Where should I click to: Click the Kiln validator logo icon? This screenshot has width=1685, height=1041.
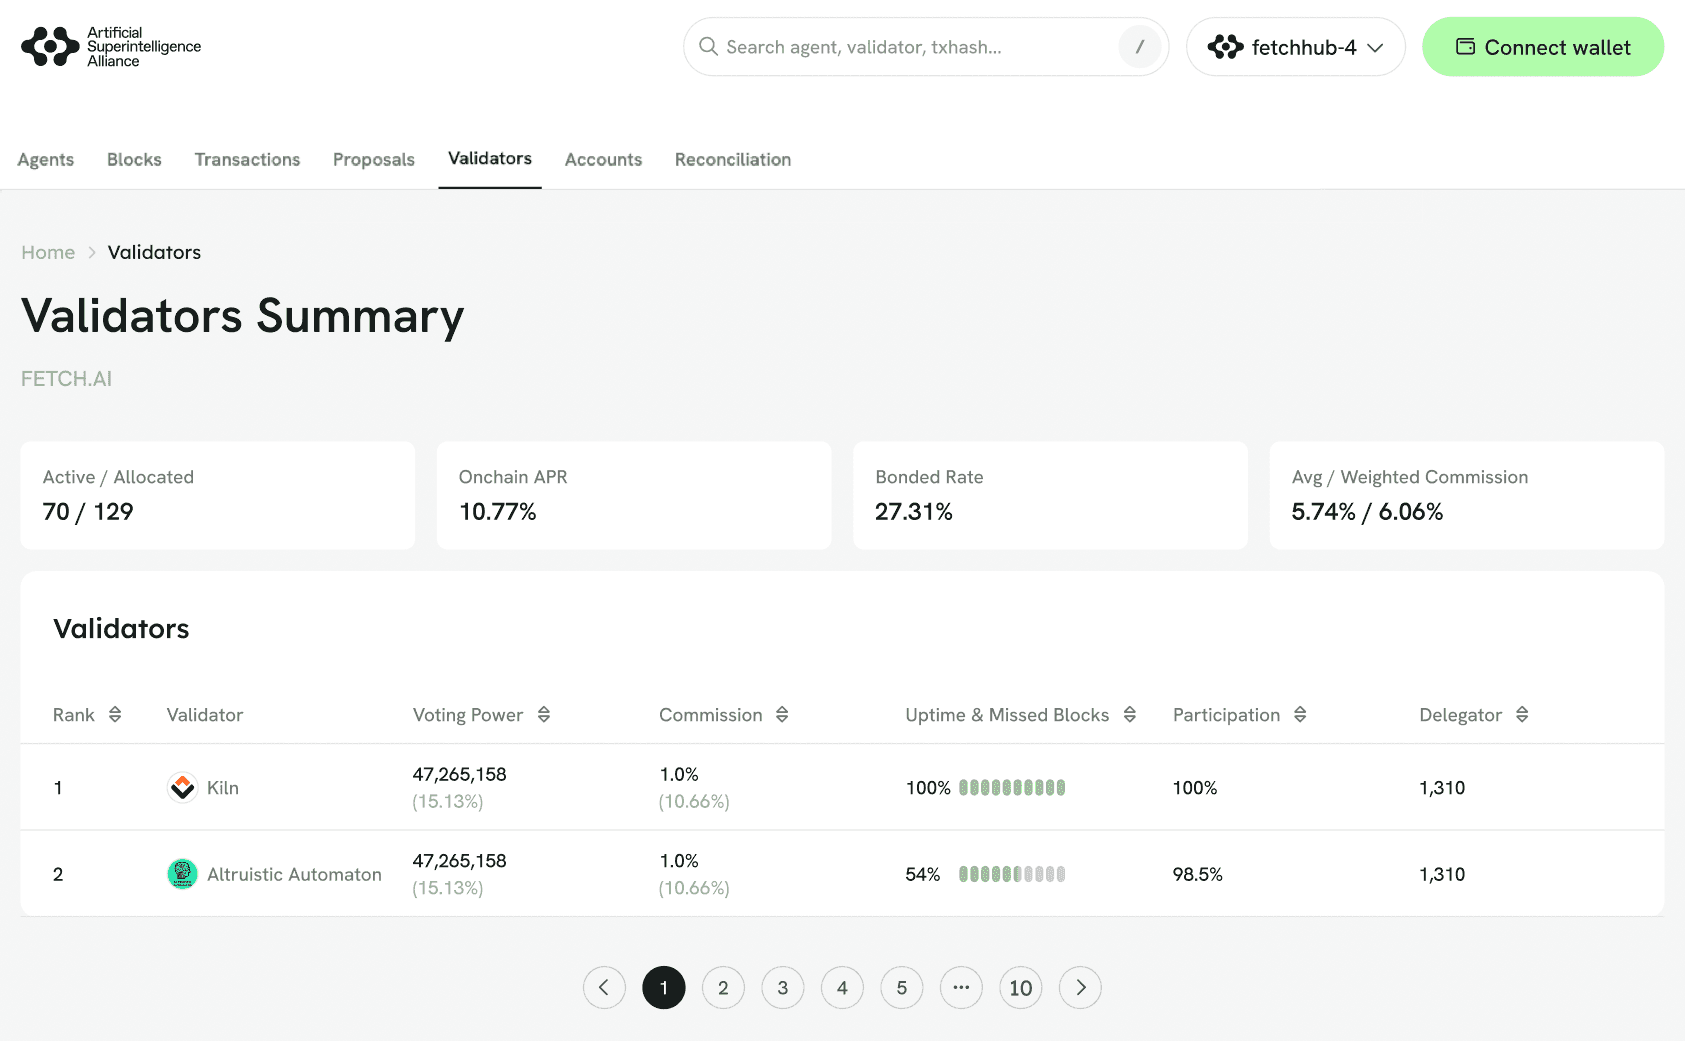point(182,788)
